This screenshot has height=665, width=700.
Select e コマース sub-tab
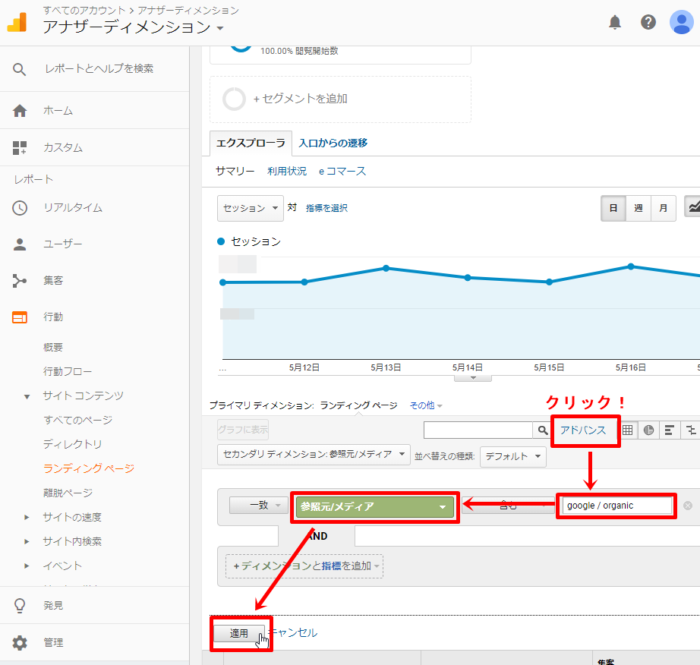342,171
